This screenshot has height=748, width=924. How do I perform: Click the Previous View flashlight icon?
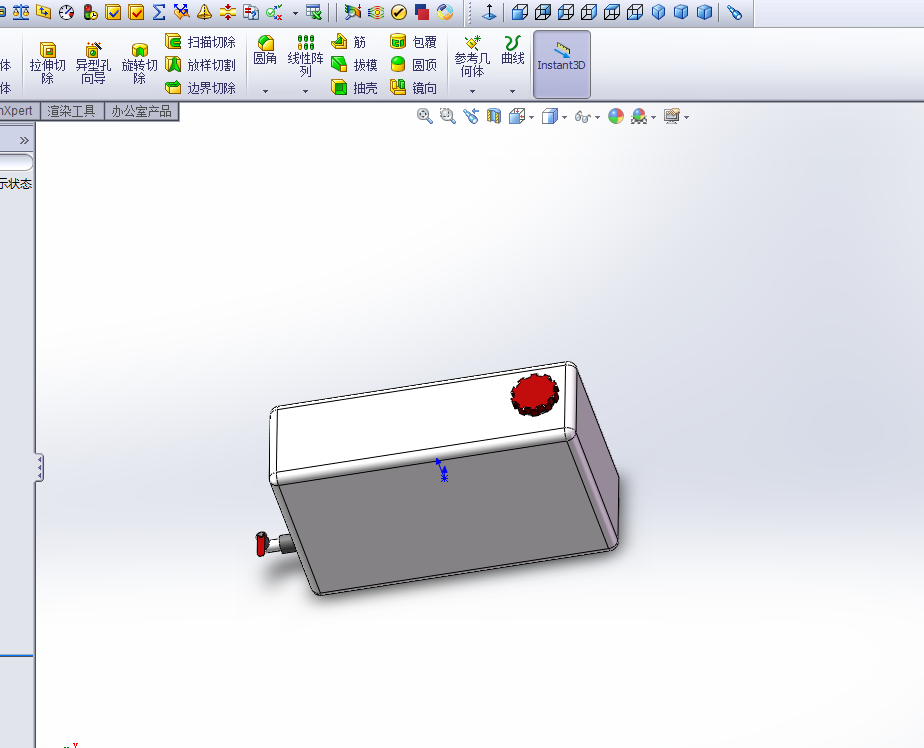pos(471,116)
